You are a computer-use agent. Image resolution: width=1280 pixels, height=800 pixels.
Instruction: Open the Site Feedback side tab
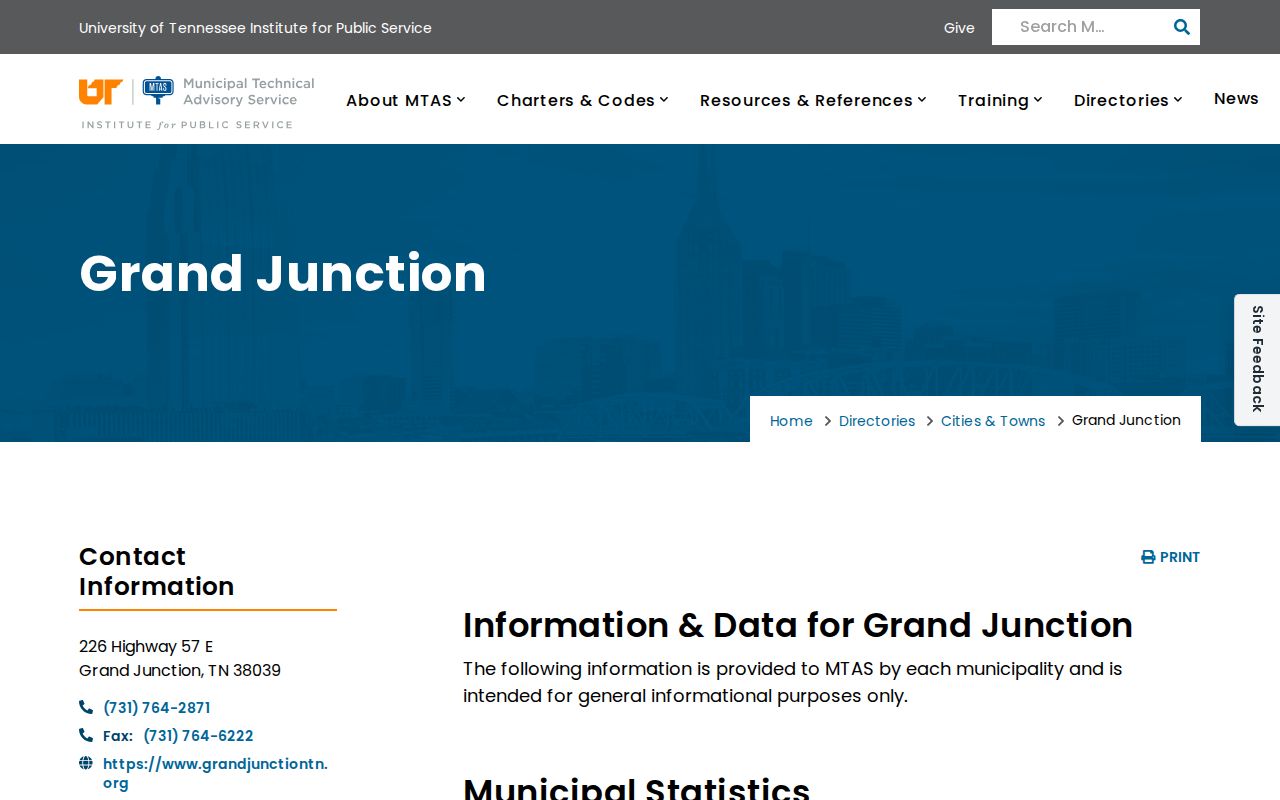(1257, 359)
